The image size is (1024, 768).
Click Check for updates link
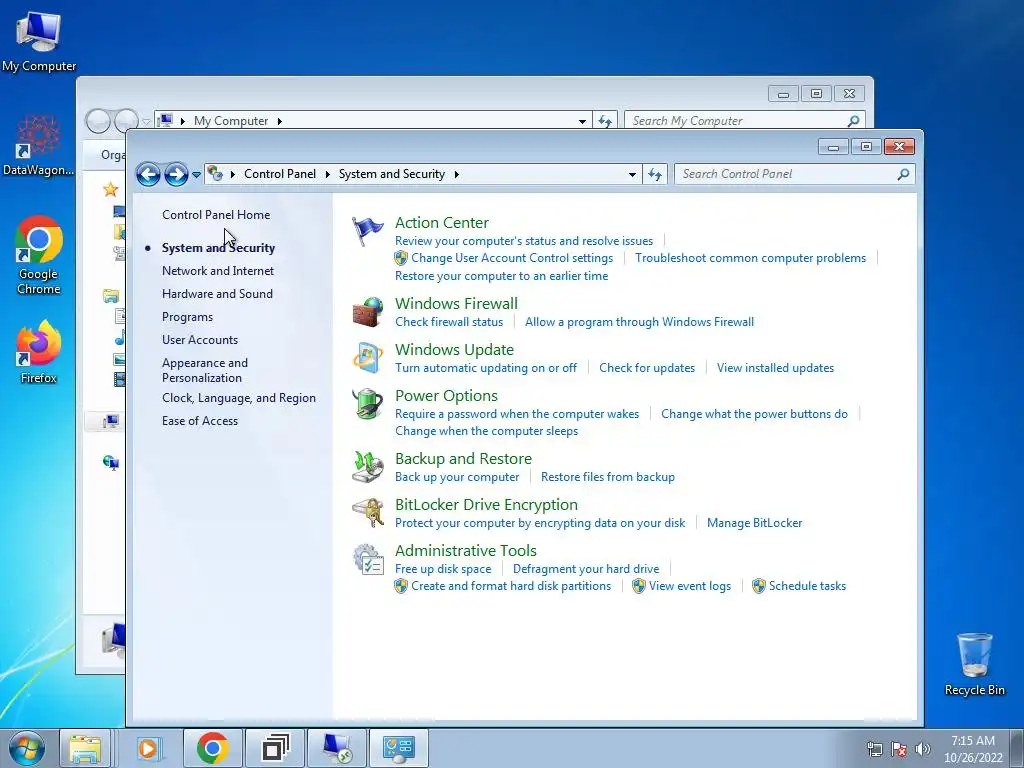click(647, 368)
